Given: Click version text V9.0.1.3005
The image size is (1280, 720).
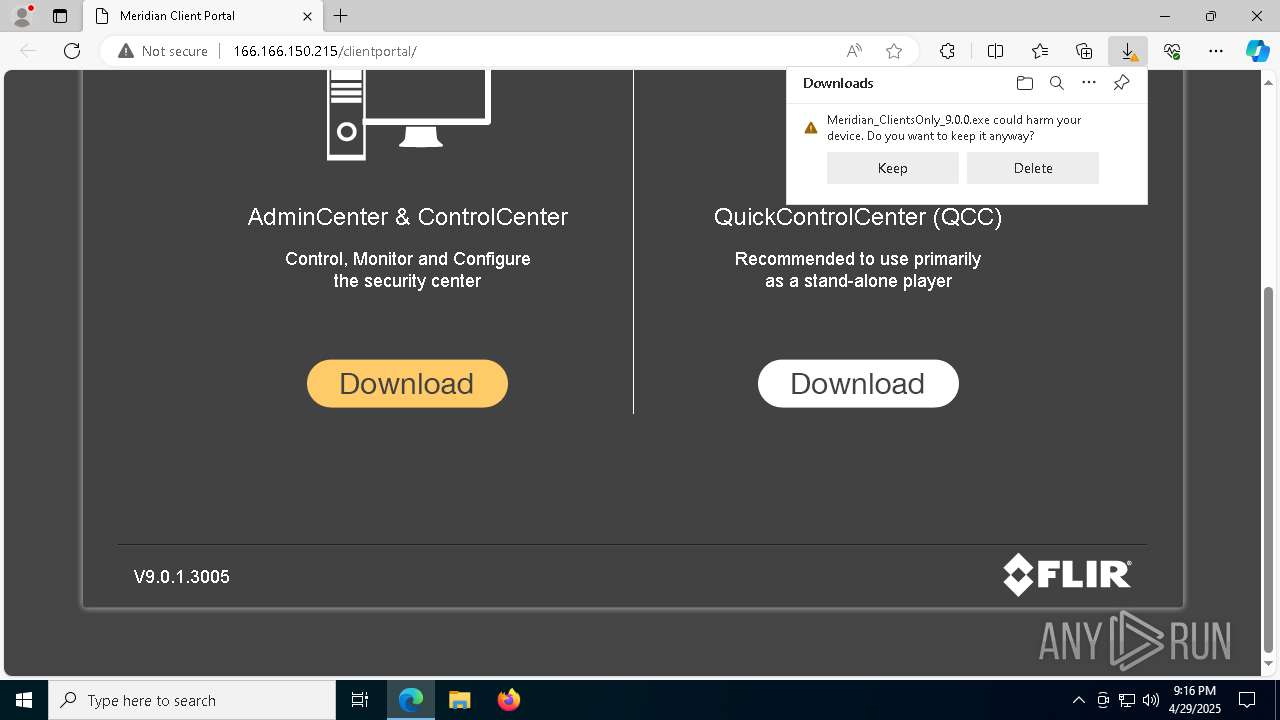Looking at the screenshot, I should pyautogui.click(x=182, y=577).
